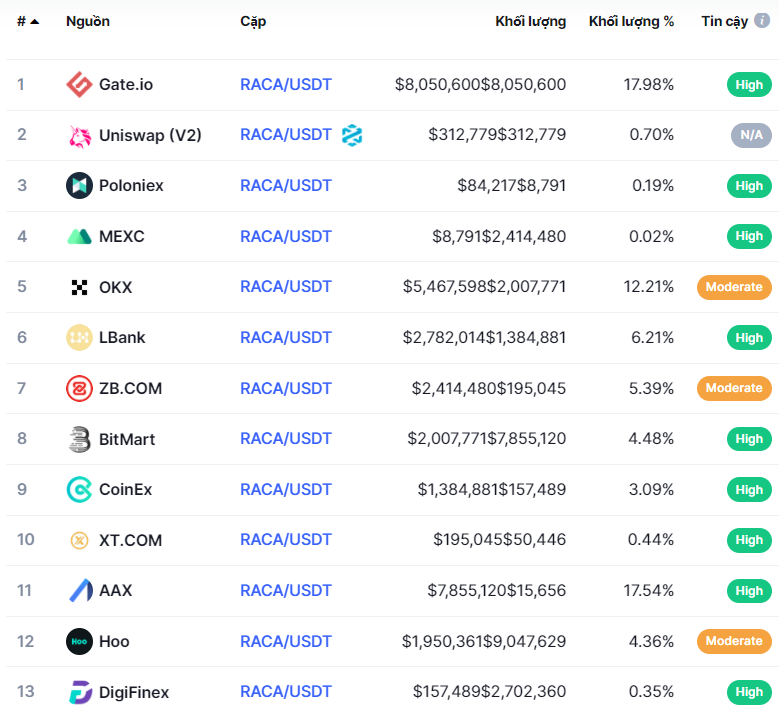Open the MEXC RACA/USDT pair link
This screenshot has width=779, height=708.
286,236
